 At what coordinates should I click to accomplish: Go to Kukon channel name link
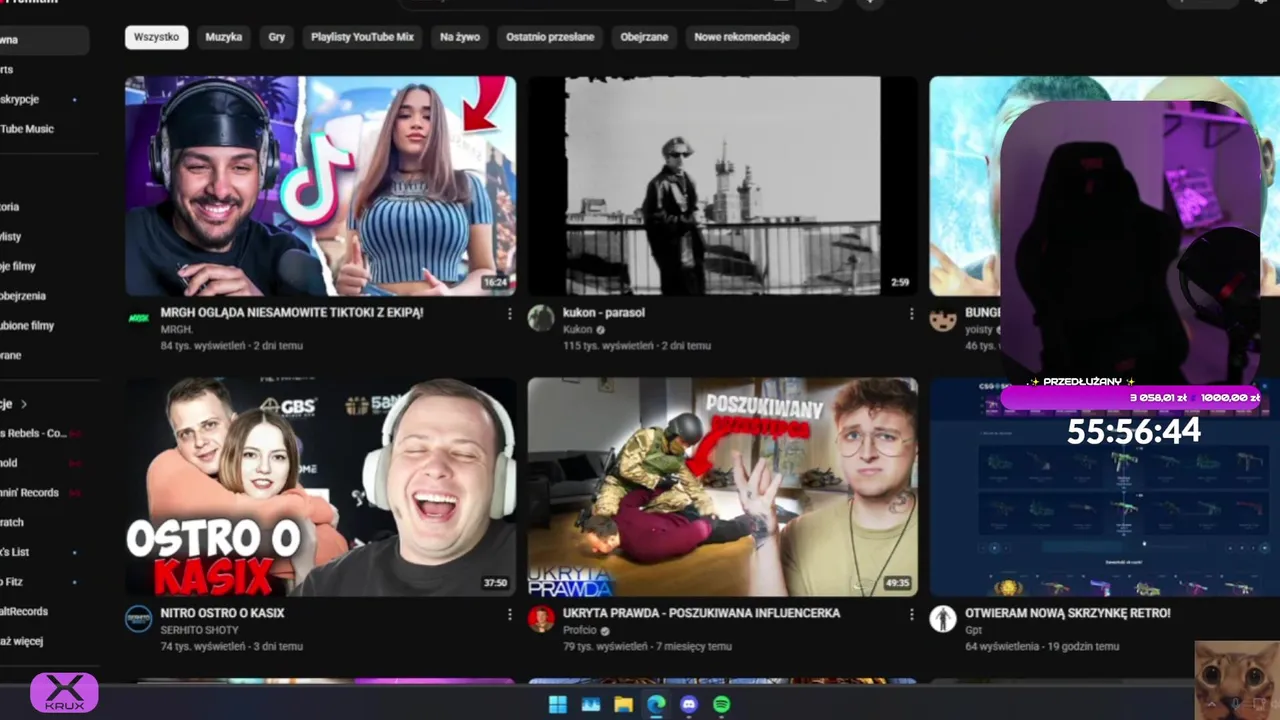(x=577, y=329)
